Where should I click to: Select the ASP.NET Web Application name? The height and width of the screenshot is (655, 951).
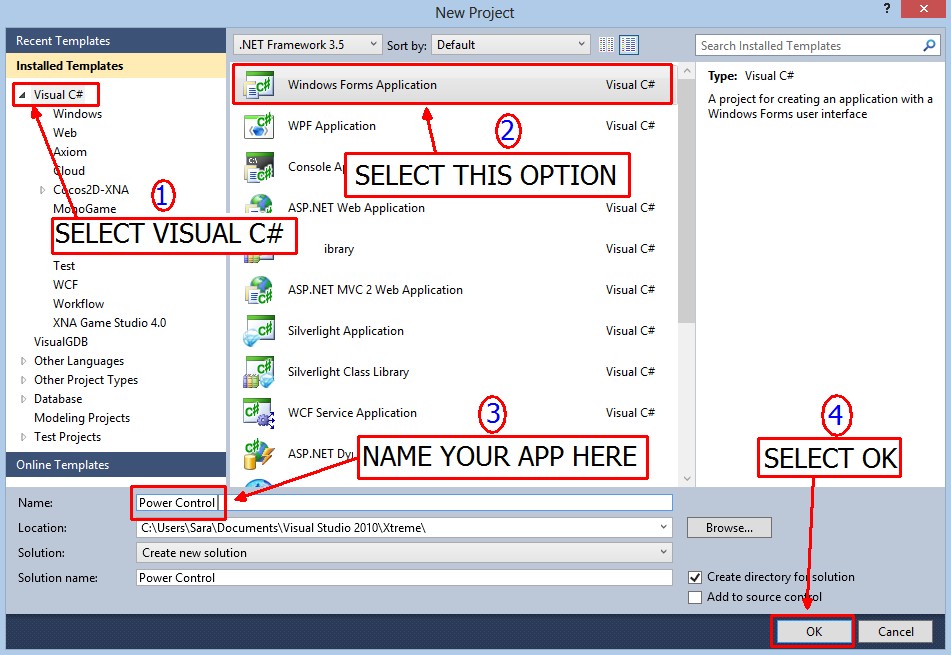point(356,208)
